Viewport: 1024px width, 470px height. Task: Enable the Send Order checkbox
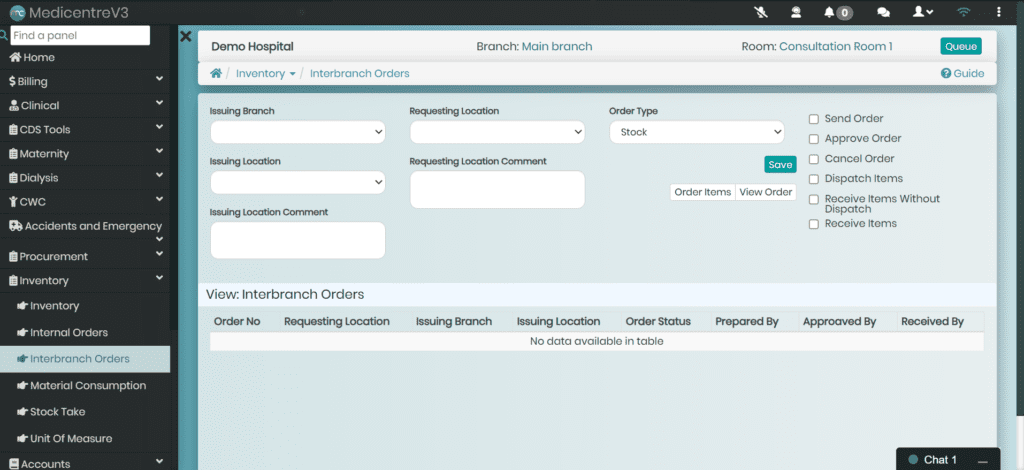(x=814, y=119)
